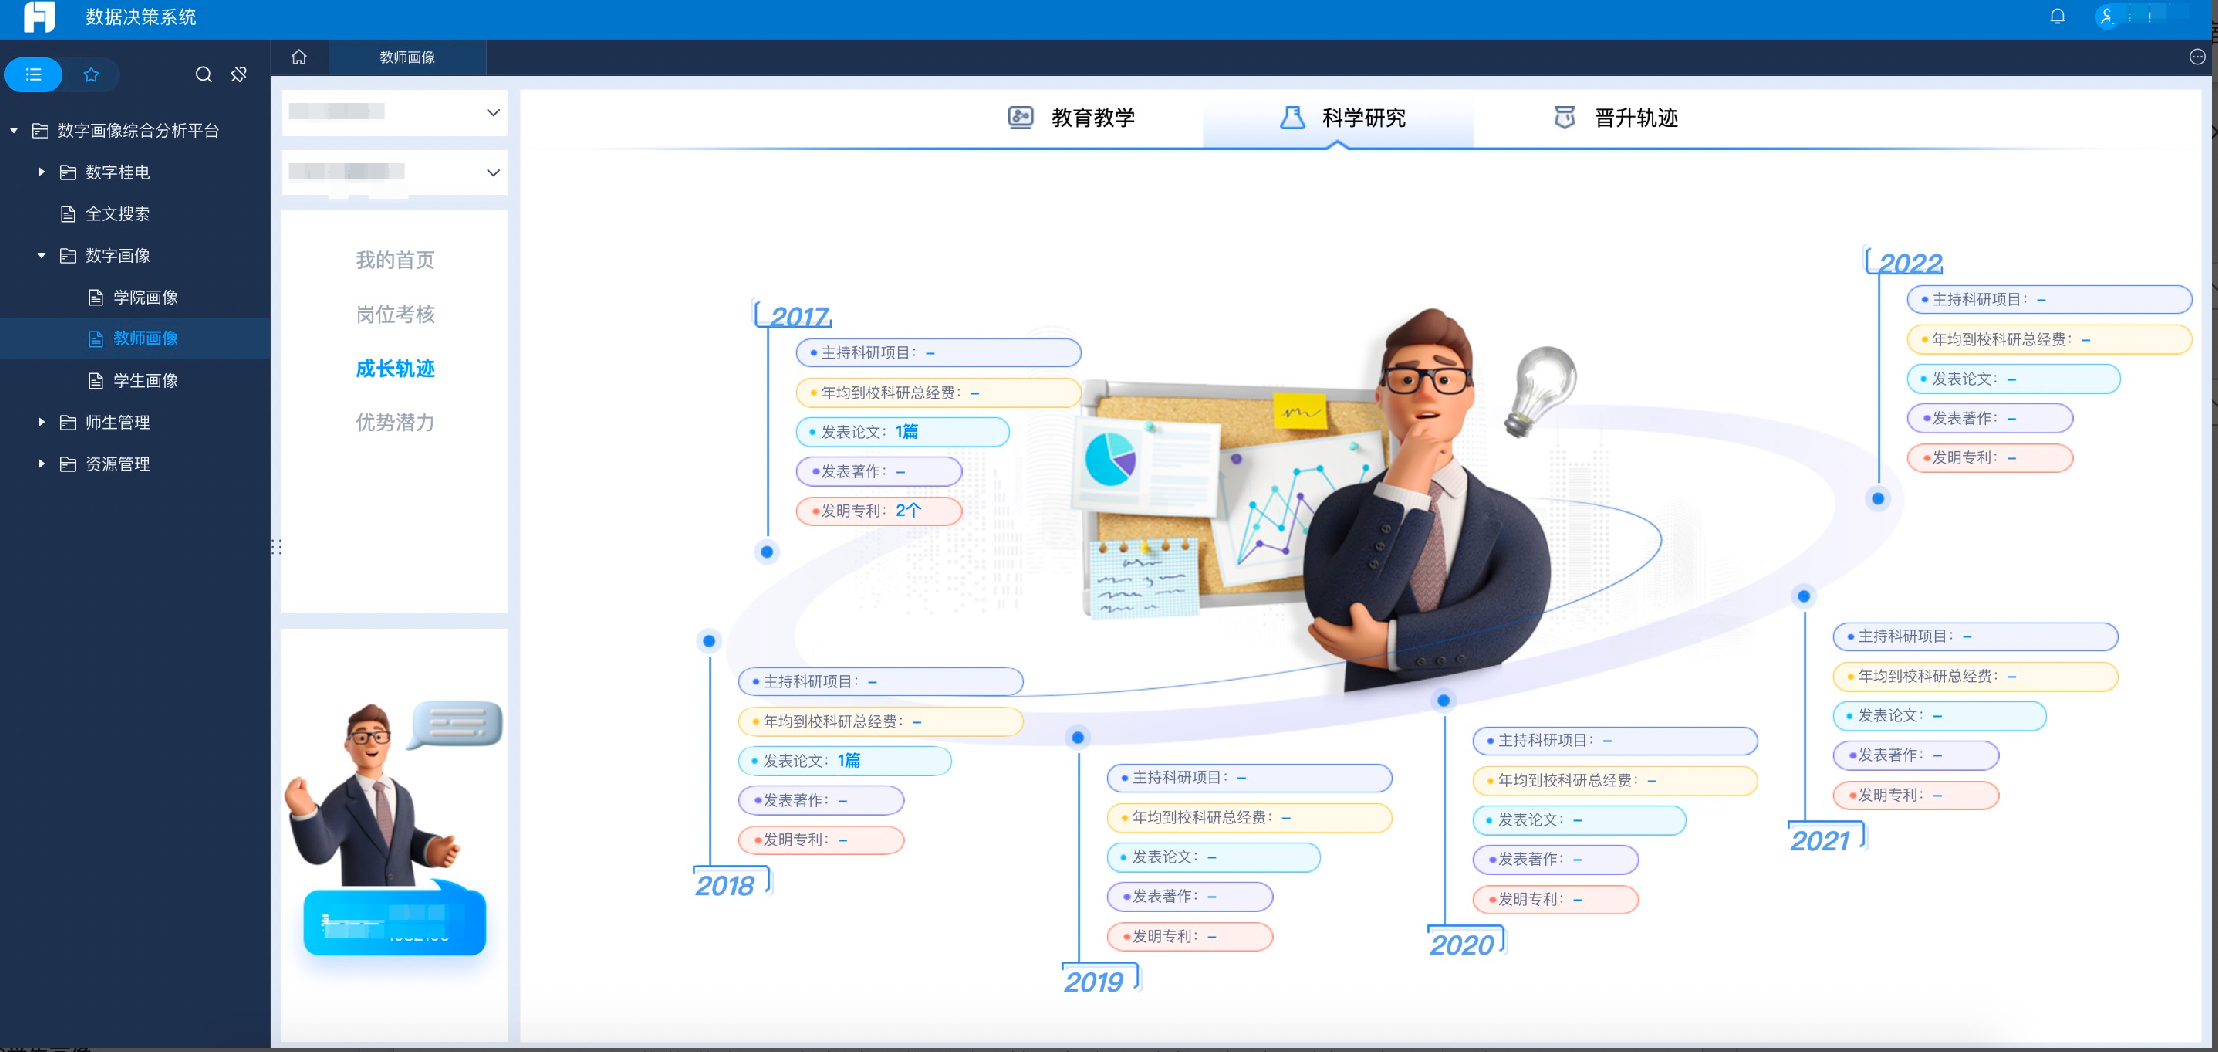This screenshot has width=2218, height=1052.
Task: Click the 晋升轨迹 icon
Action: [1565, 117]
